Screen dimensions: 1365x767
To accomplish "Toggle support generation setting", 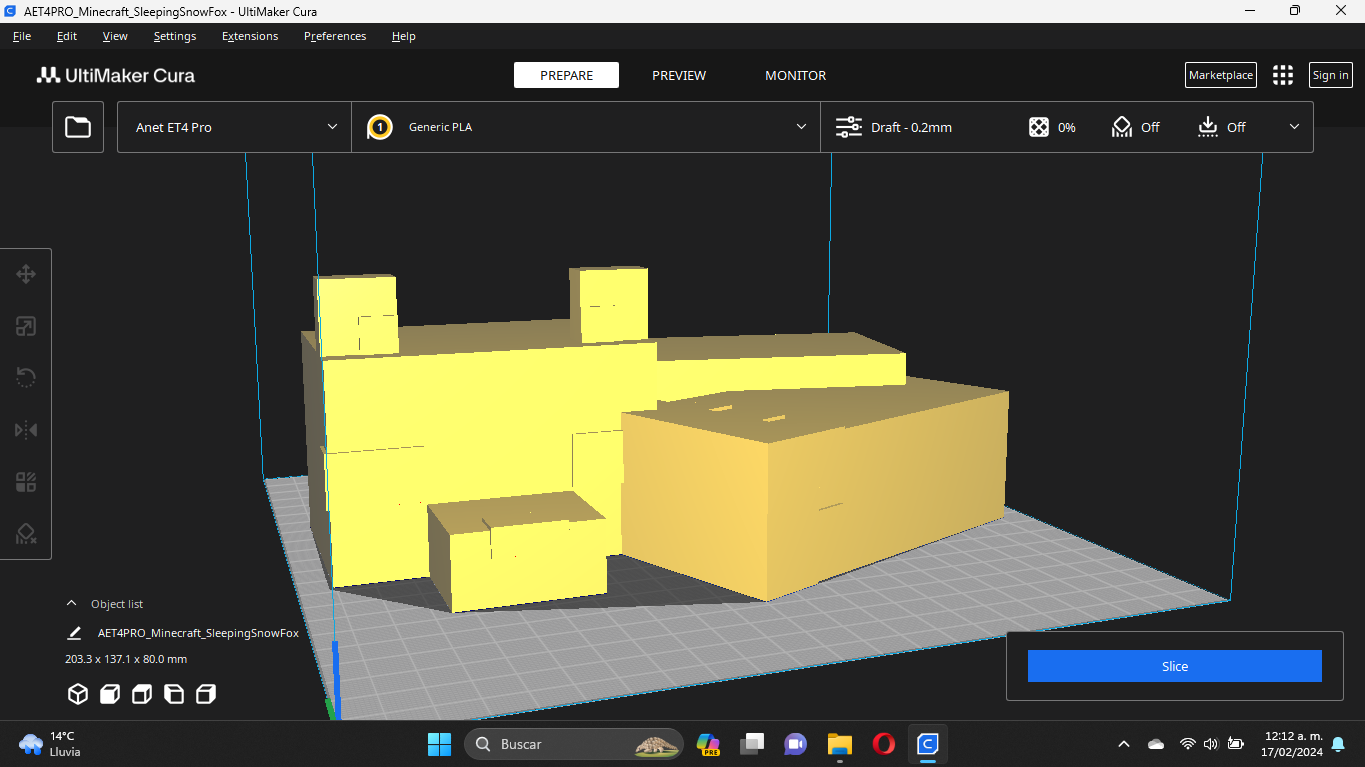I will click(x=1136, y=127).
